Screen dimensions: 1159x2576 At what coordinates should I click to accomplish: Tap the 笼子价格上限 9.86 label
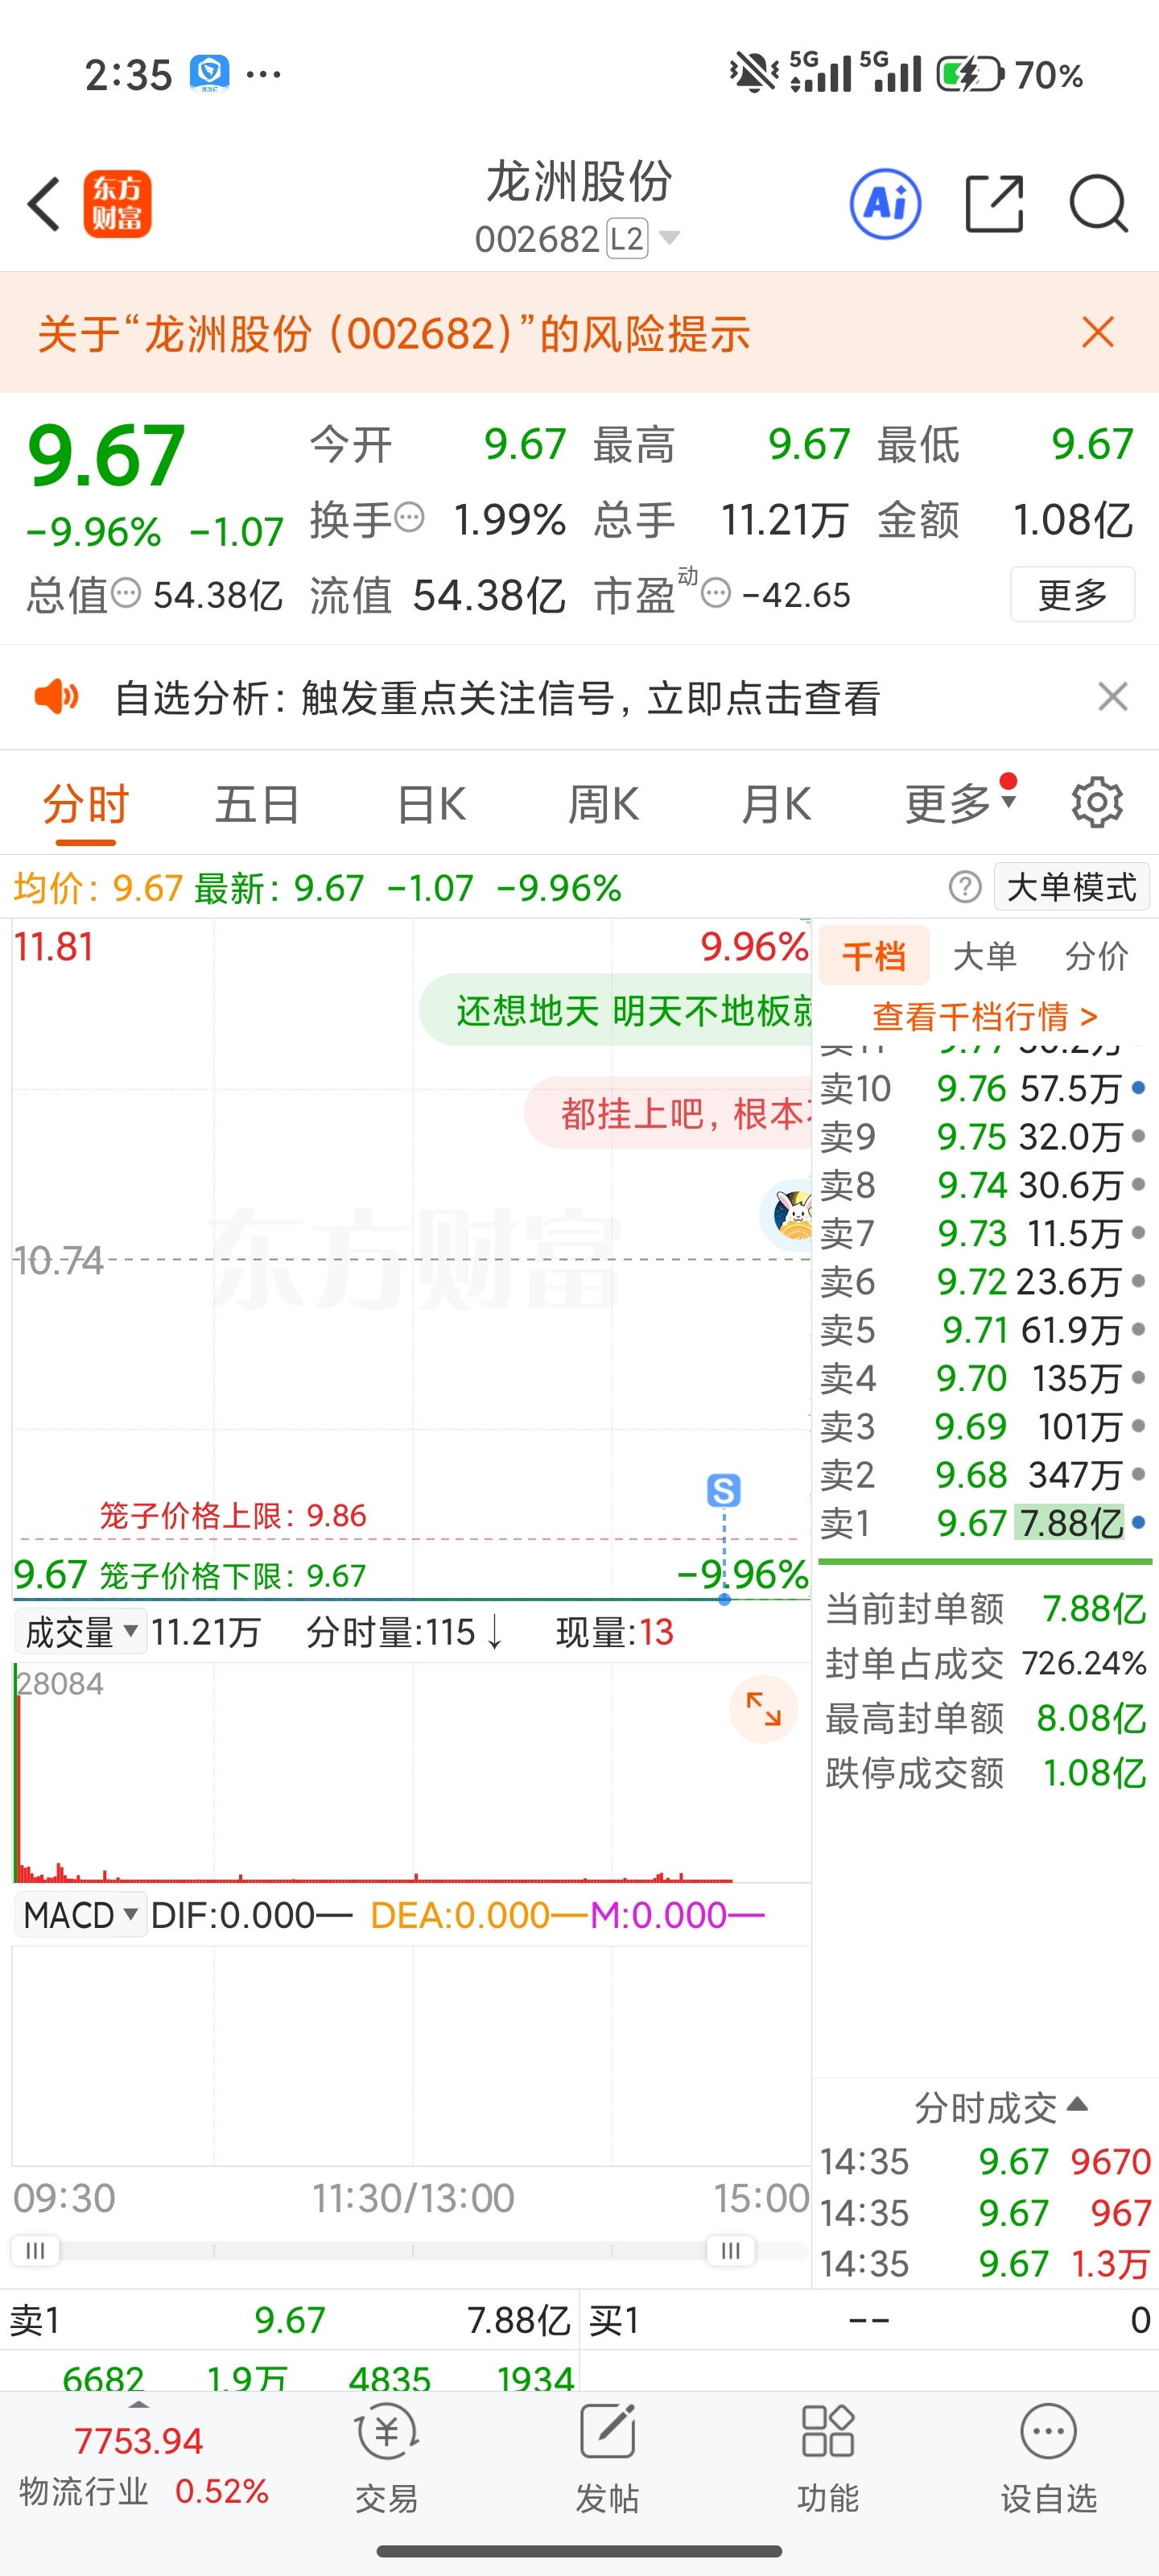233,1515
